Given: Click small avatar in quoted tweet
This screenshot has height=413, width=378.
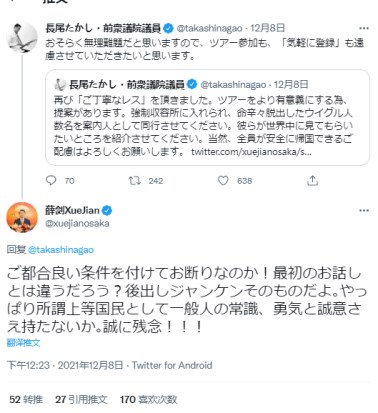Looking at the screenshot, I should click(x=60, y=84).
